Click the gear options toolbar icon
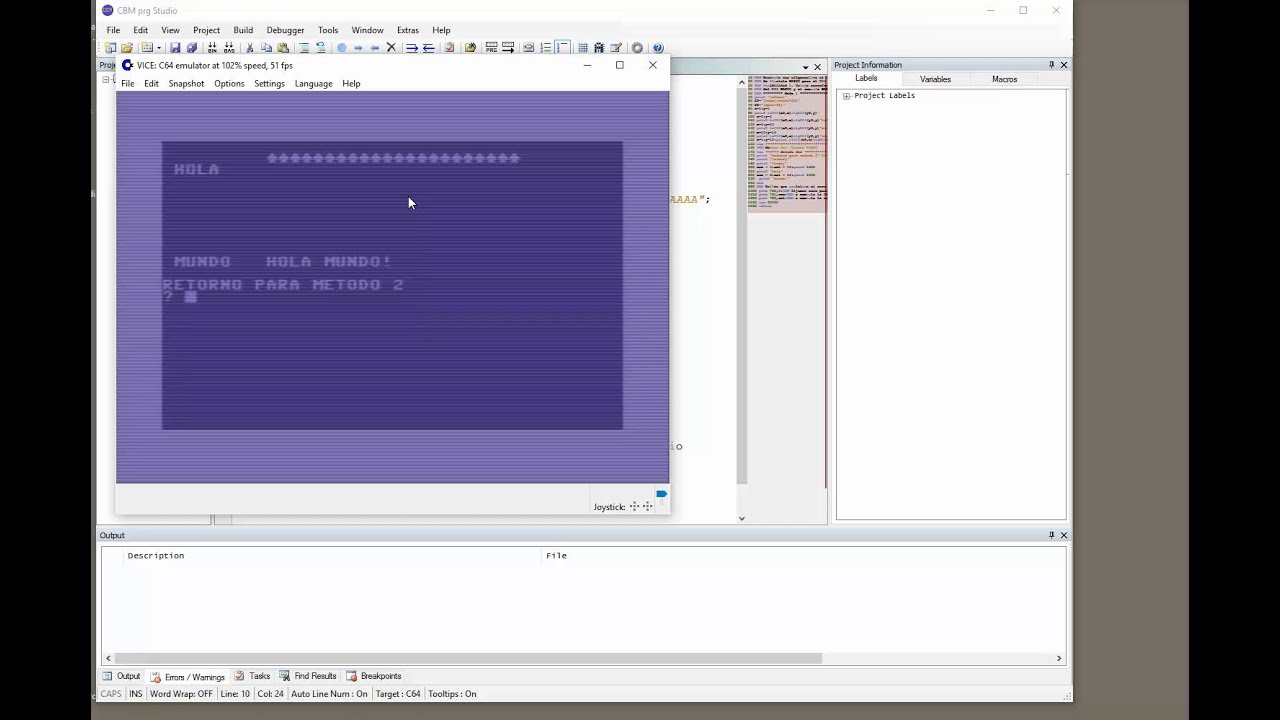This screenshot has width=1280, height=720. pos(637,48)
